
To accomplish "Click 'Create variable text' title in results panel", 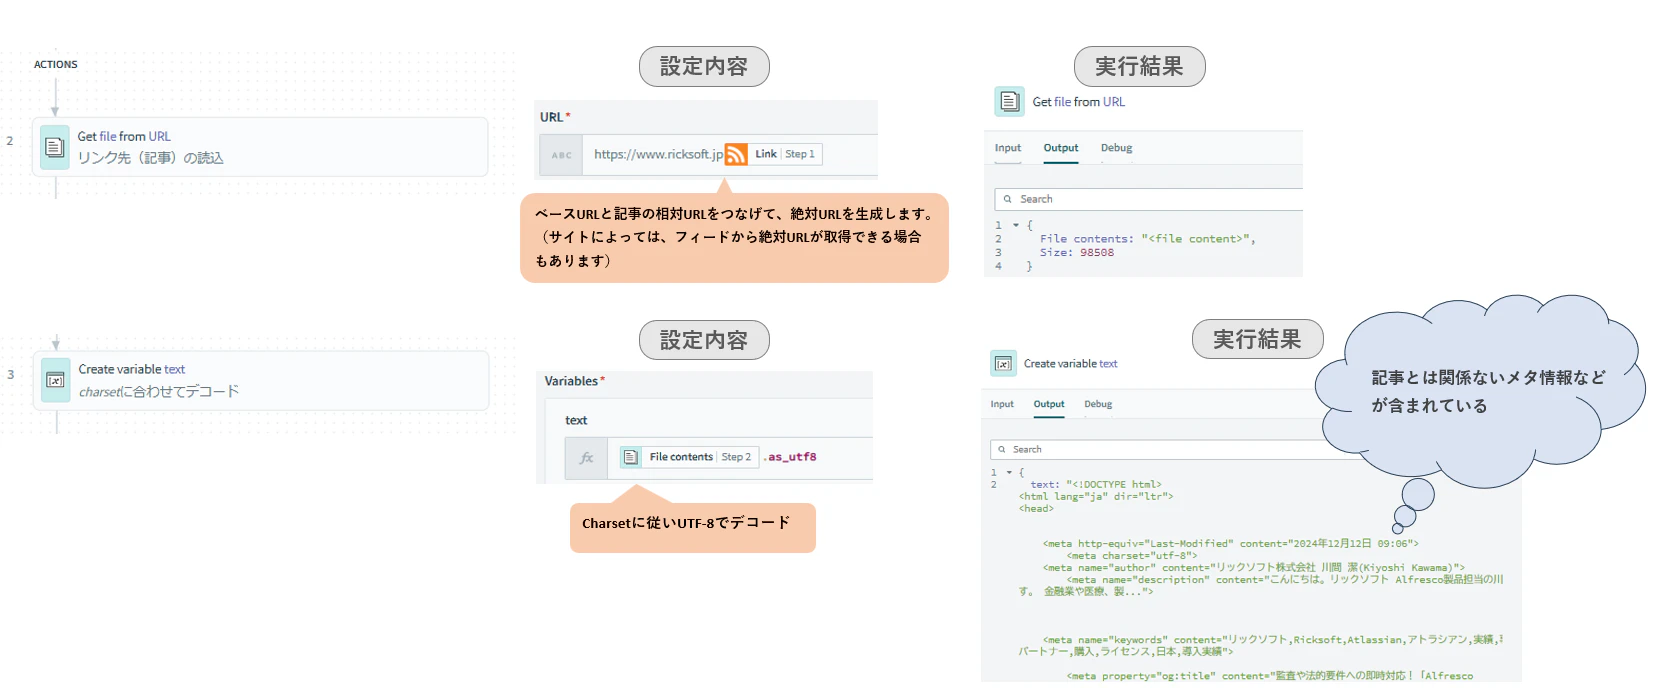I will click(x=1070, y=364).
